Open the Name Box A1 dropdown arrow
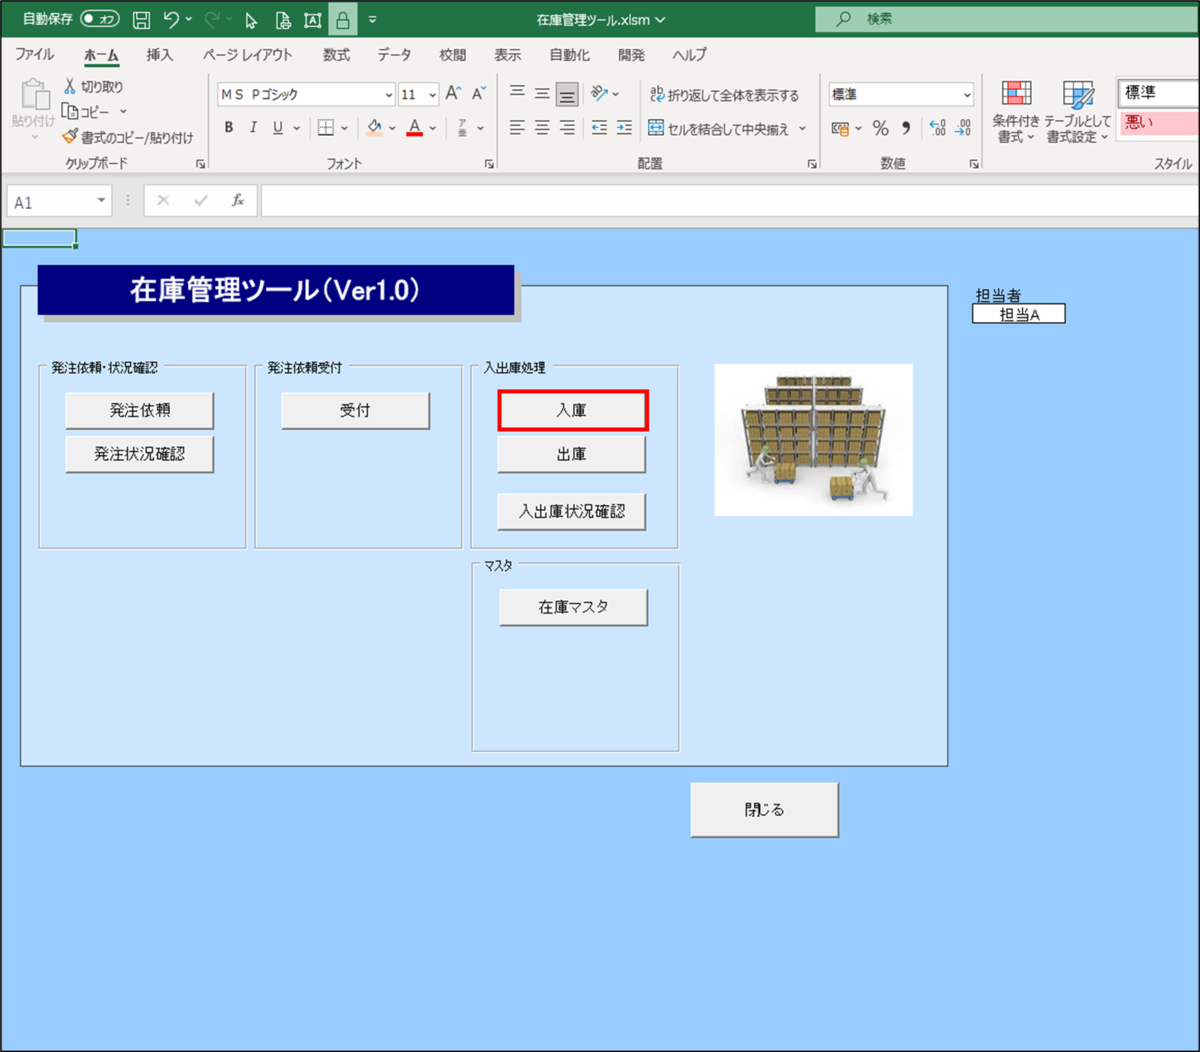The image size is (1200, 1052). pos(101,201)
